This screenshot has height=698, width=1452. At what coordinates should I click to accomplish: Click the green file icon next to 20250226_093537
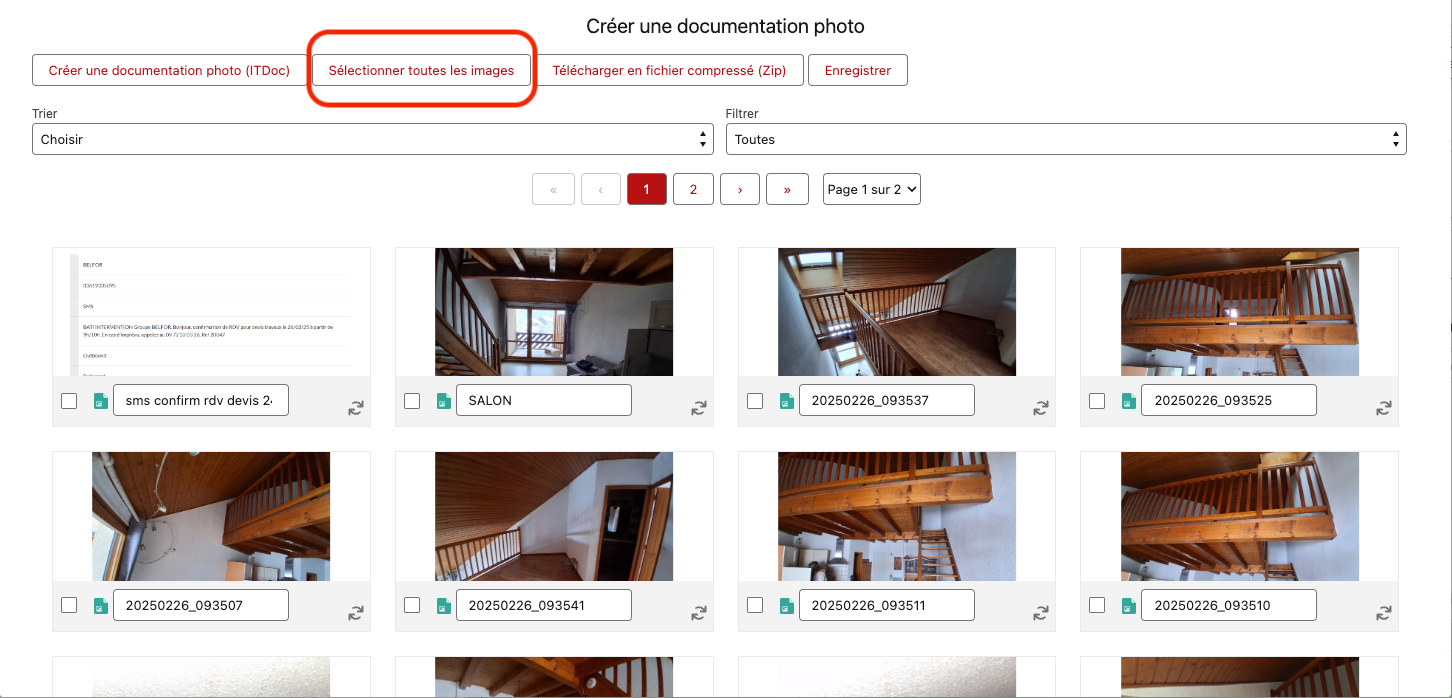pos(786,401)
